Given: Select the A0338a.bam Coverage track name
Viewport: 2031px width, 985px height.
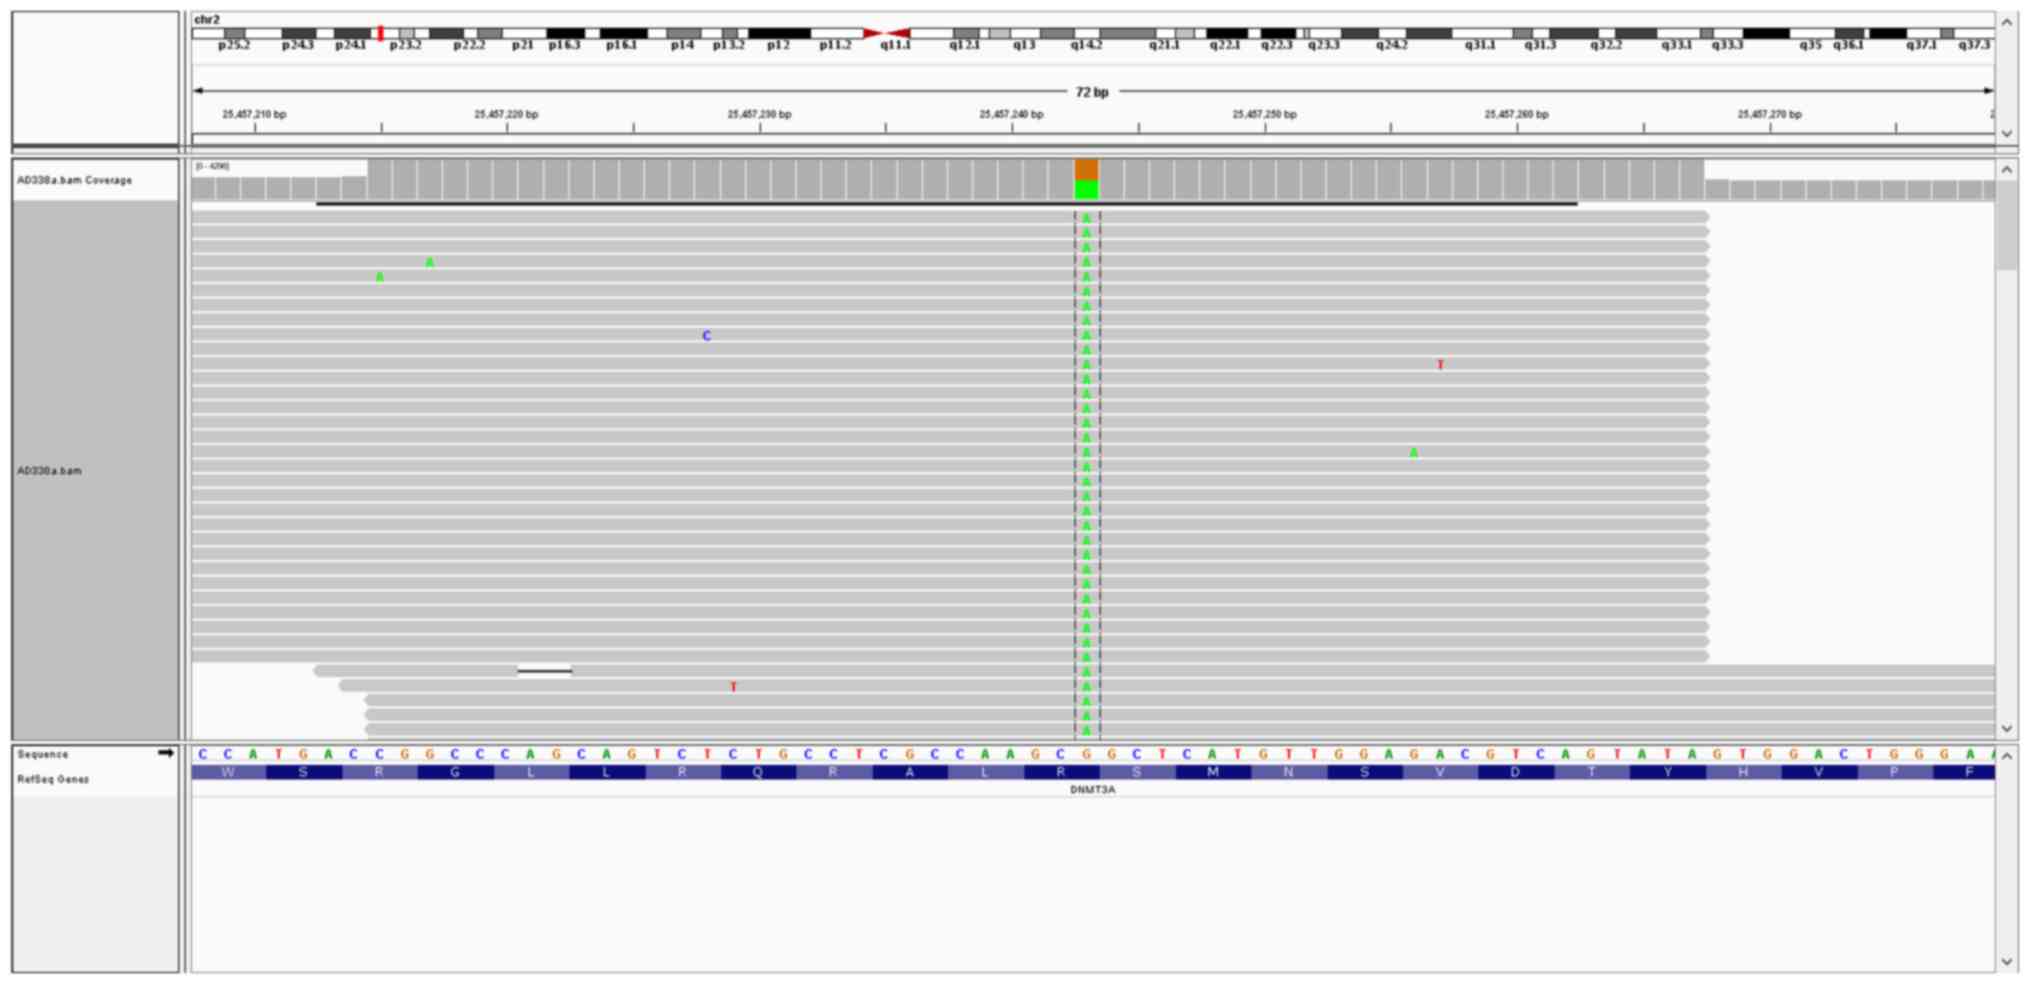Looking at the screenshot, I should click(74, 180).
